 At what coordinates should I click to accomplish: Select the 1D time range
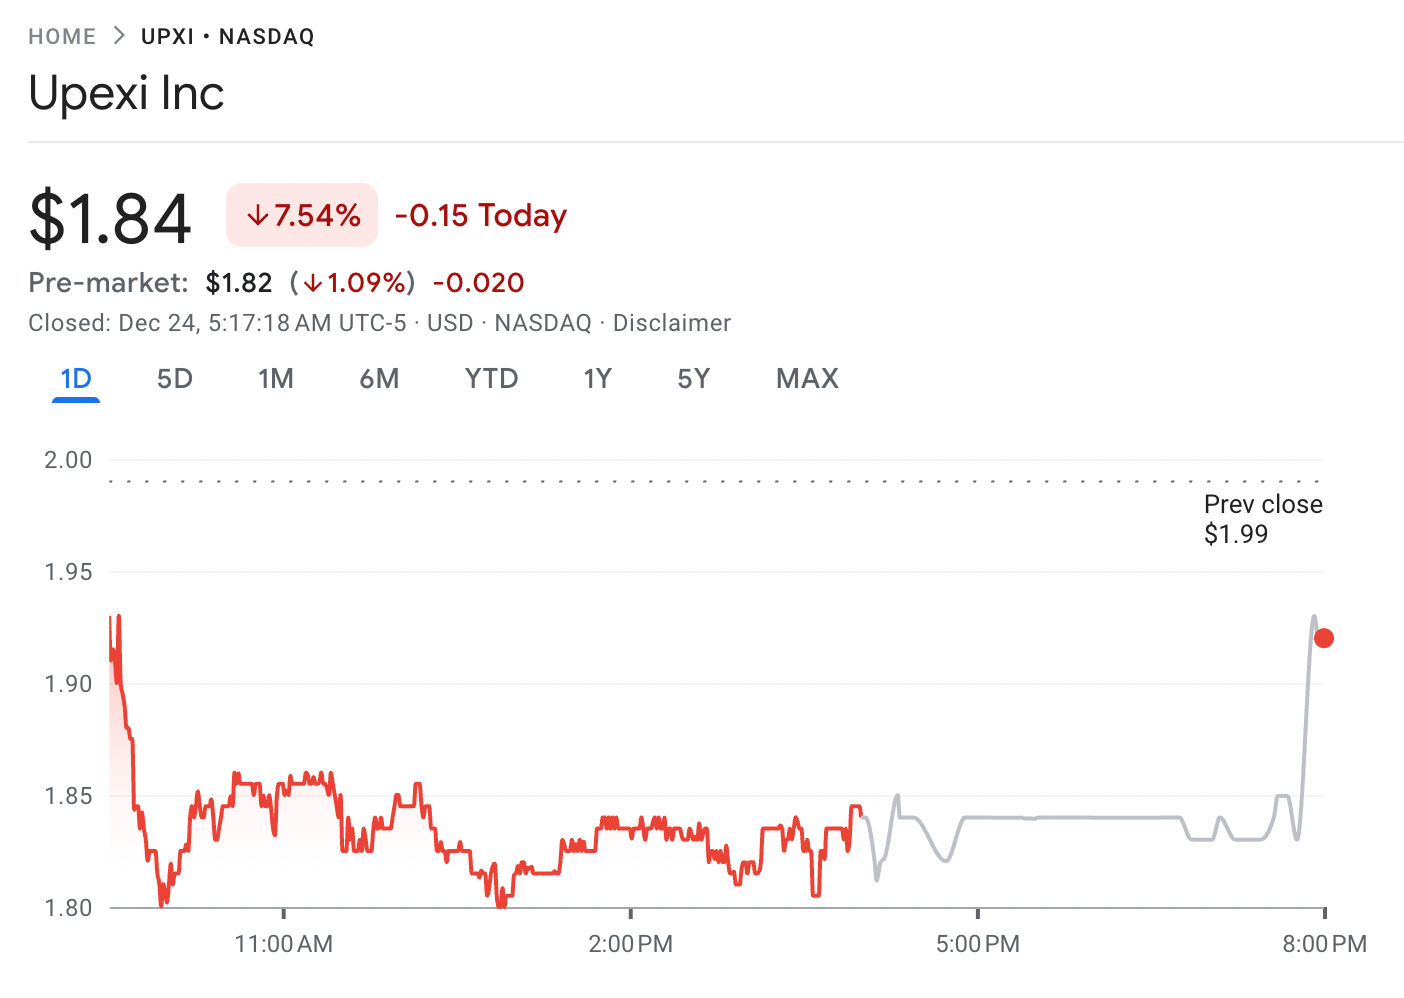point(75,378)
